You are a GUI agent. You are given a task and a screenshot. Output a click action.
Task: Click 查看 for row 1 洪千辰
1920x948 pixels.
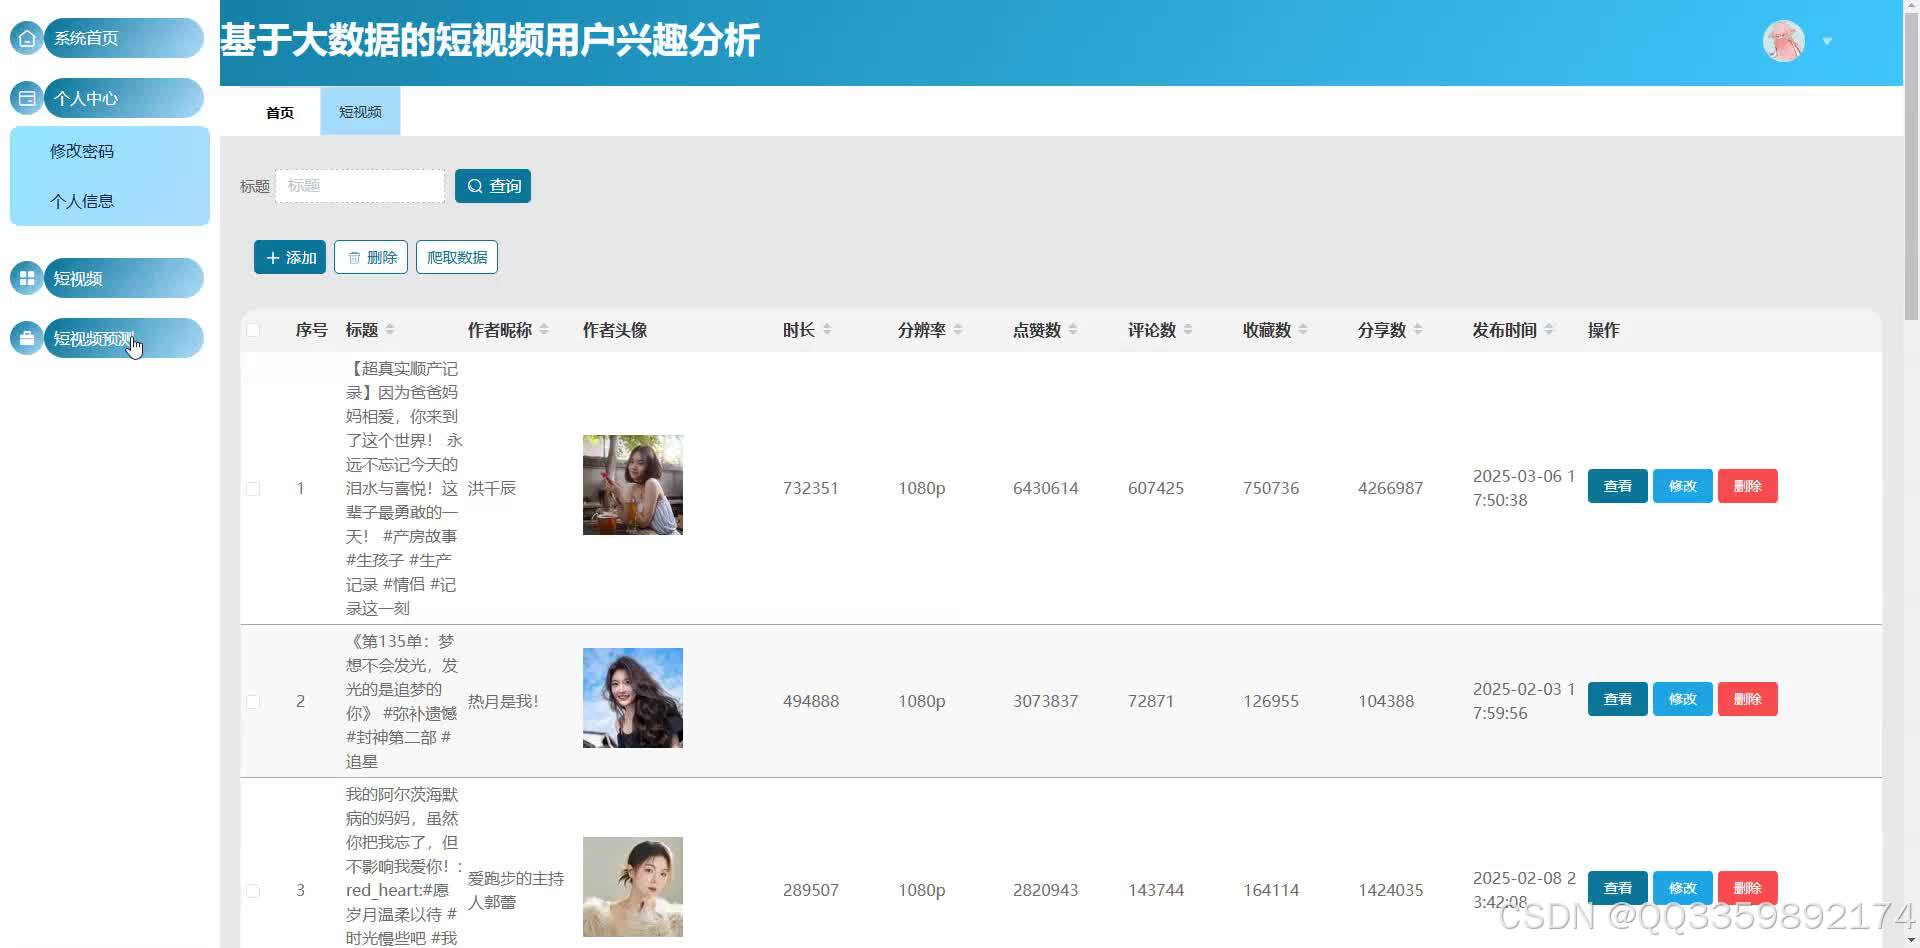click(1618, 486)
